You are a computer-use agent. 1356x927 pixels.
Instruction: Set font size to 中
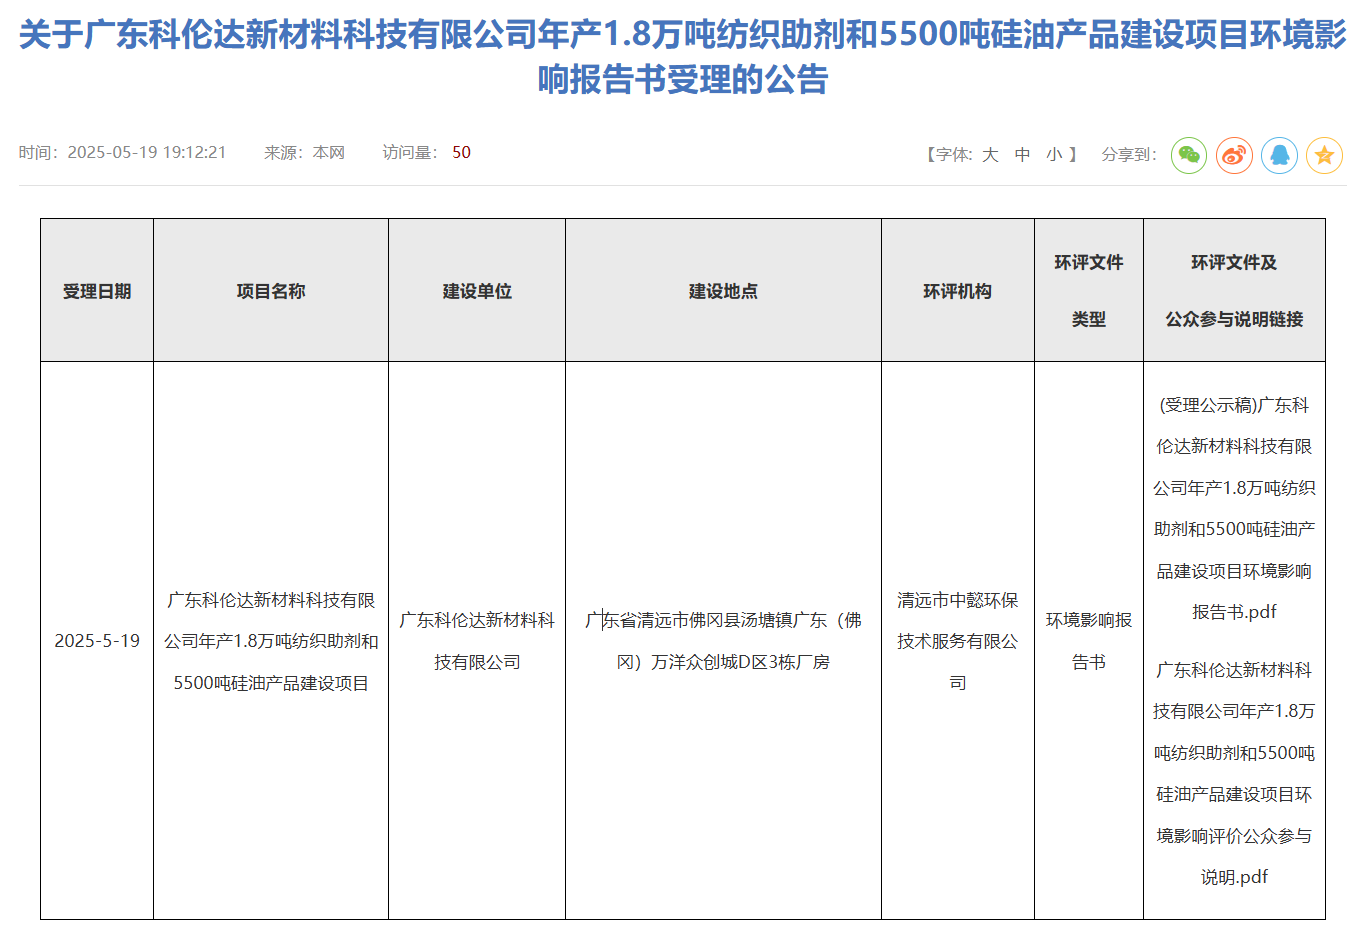(x=1022, y=154)
